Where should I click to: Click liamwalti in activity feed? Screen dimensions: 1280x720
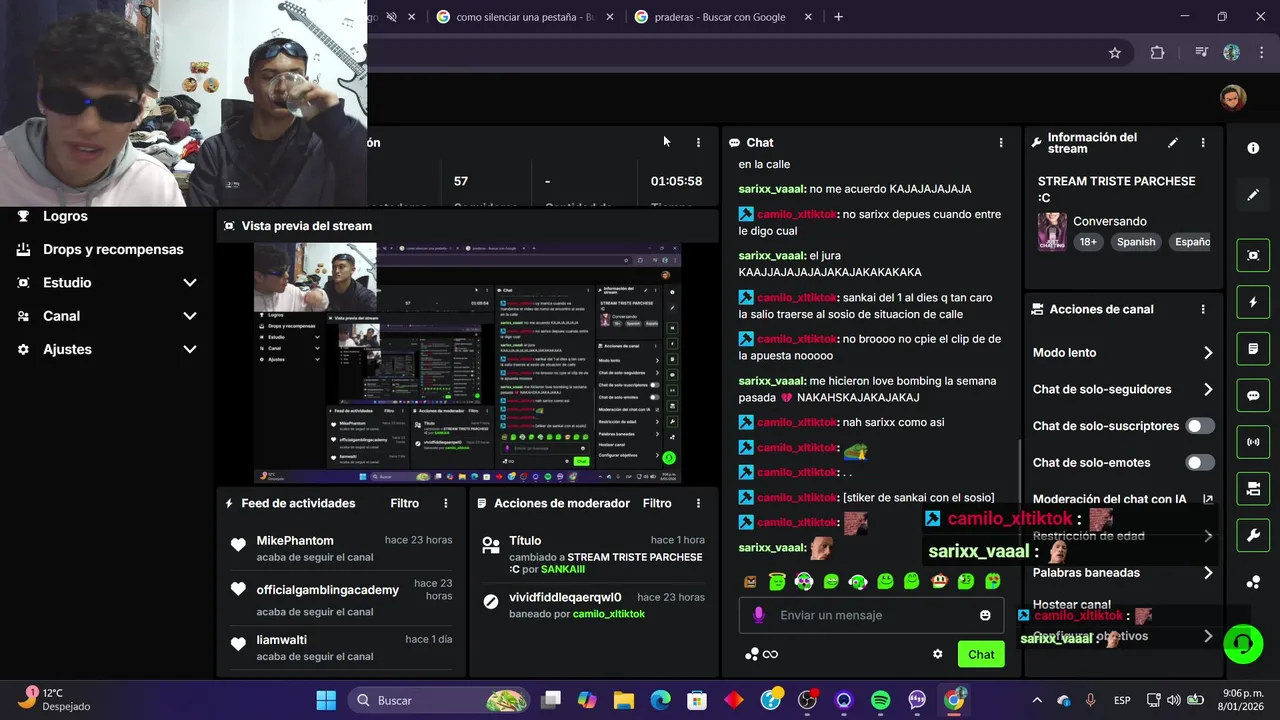coord(281,640)
